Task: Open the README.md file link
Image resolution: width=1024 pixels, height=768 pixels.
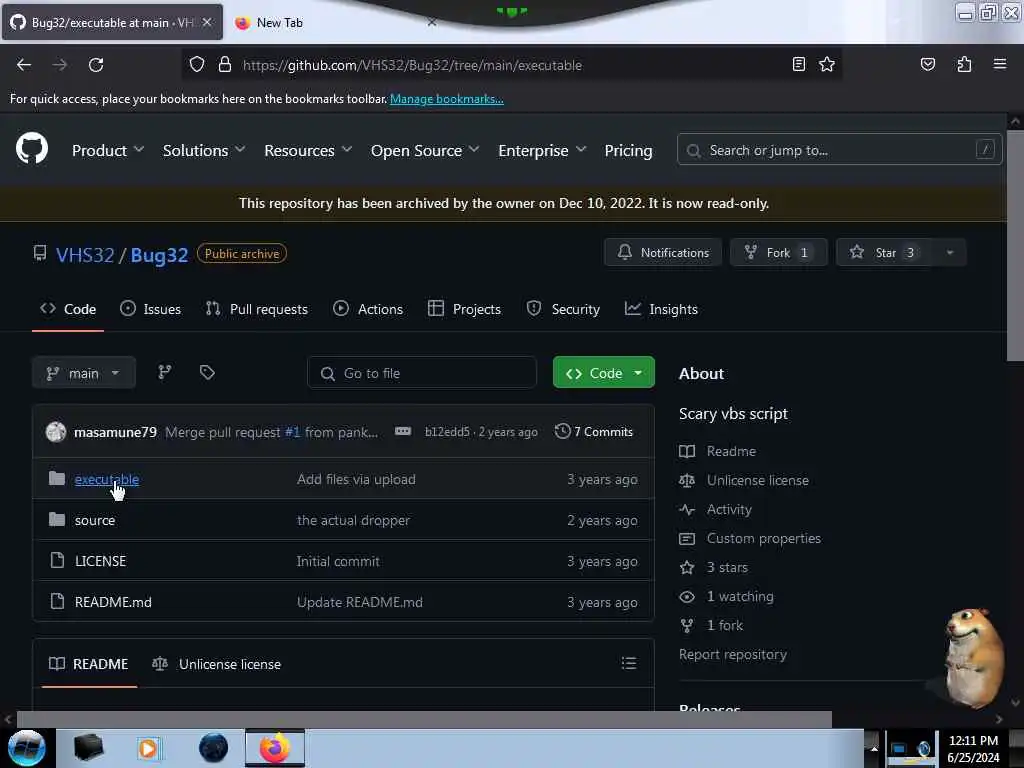Action: coord(113,601)
